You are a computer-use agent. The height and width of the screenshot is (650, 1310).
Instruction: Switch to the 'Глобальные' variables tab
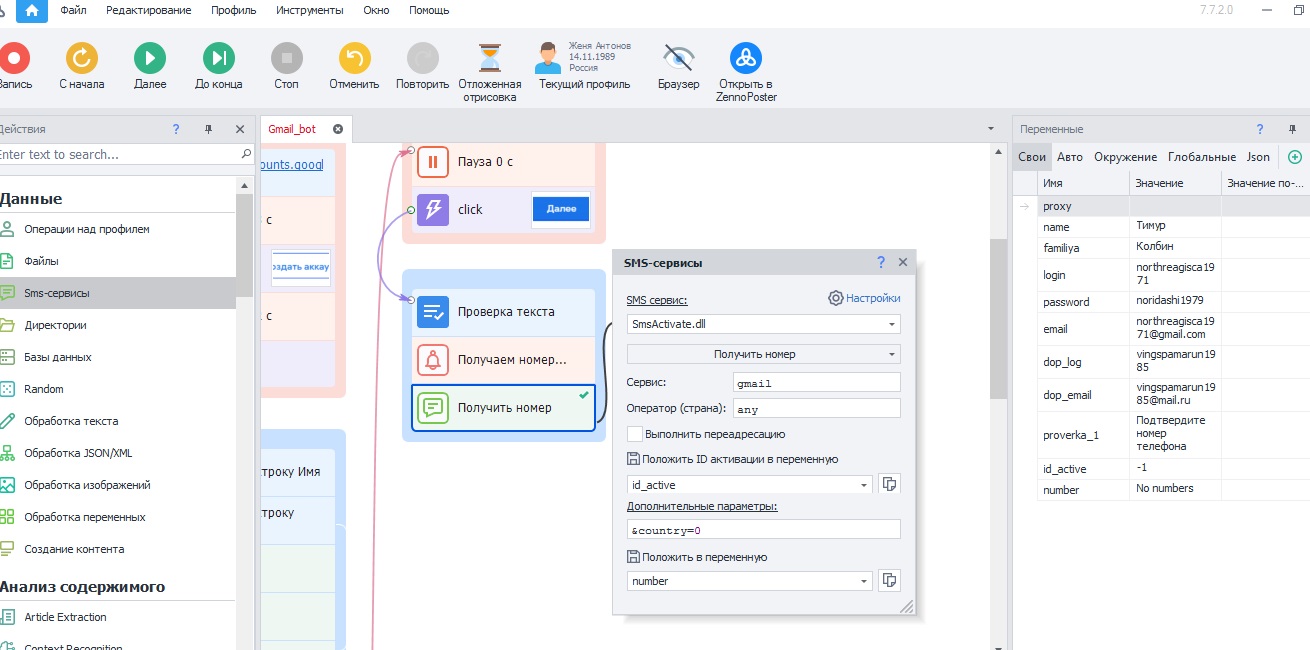click(x=1201, y=157)
